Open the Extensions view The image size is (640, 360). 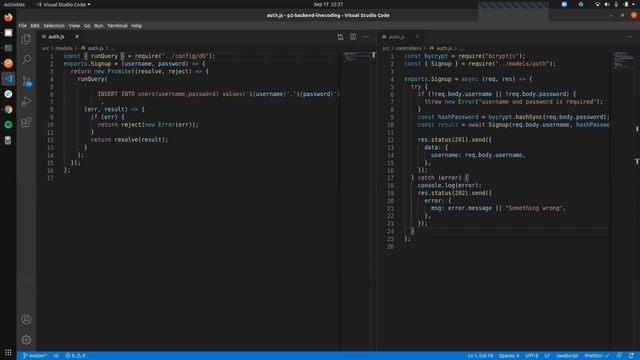coord(27,122)
